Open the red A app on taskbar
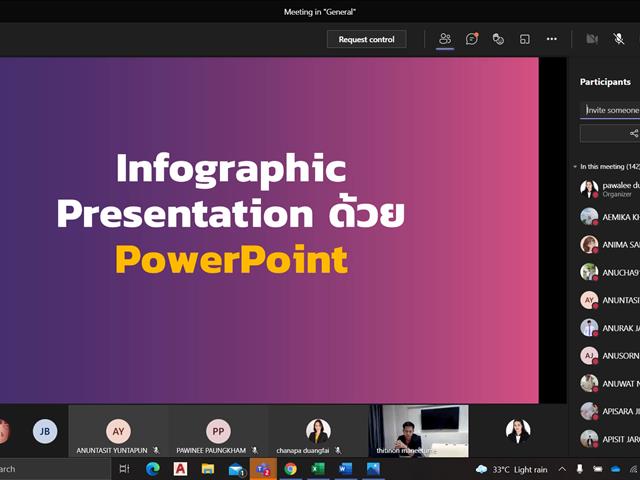The width and height of the screenshot is (640, 480). [180, 469]
